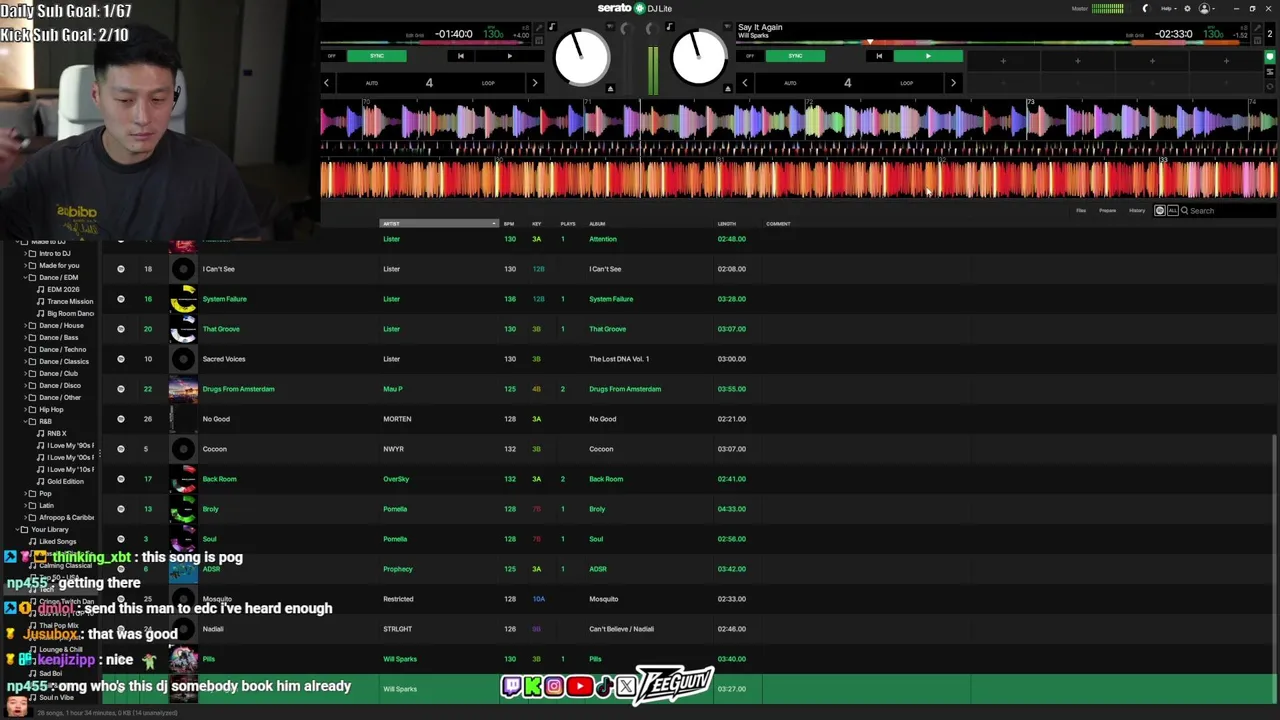Sort by the LENGTH column header
The width and height of the screenshot is (1280, 720).
(x=727, y=224)
